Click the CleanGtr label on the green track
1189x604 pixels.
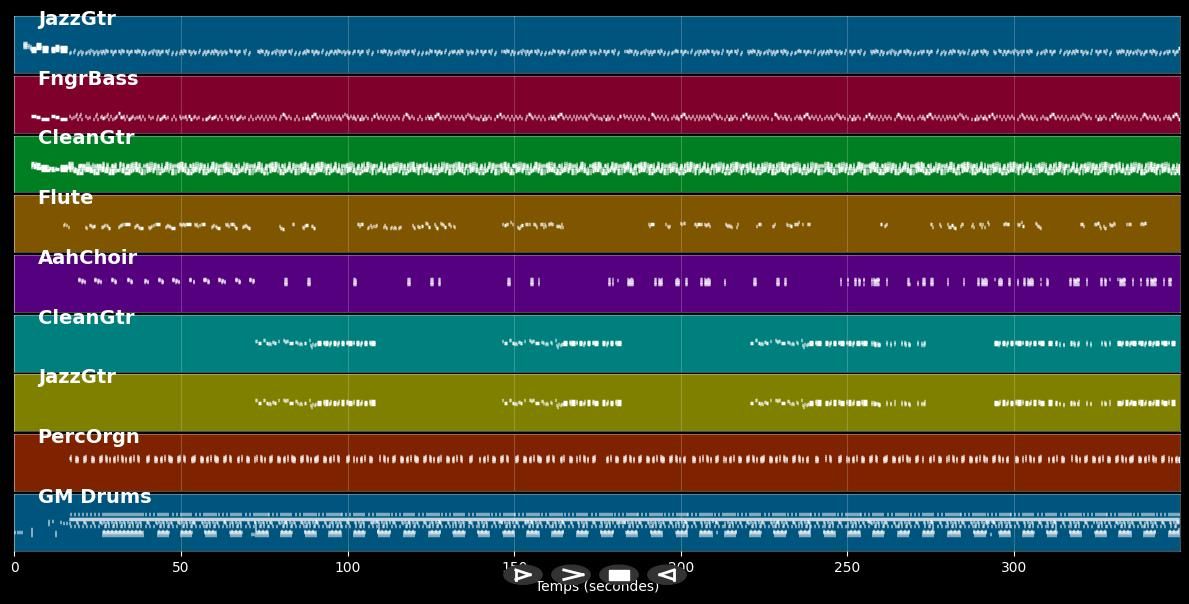coord(86,138)
